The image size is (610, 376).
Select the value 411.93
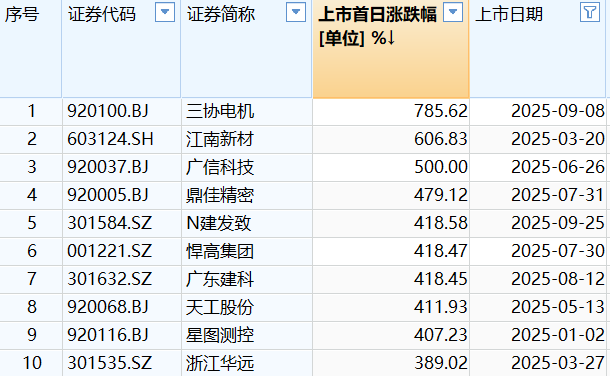coord(440,307)
